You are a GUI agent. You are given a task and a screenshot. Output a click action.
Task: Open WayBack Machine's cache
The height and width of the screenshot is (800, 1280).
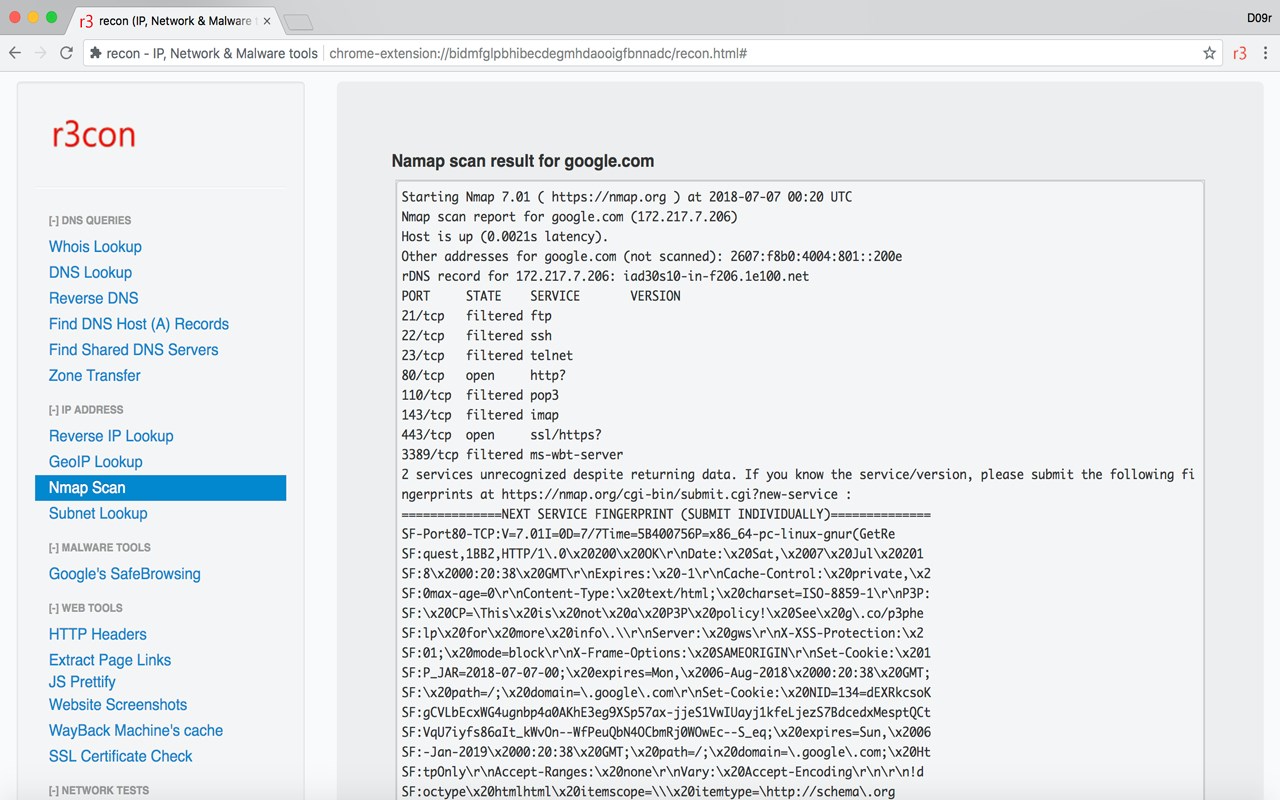pos(136,731)
